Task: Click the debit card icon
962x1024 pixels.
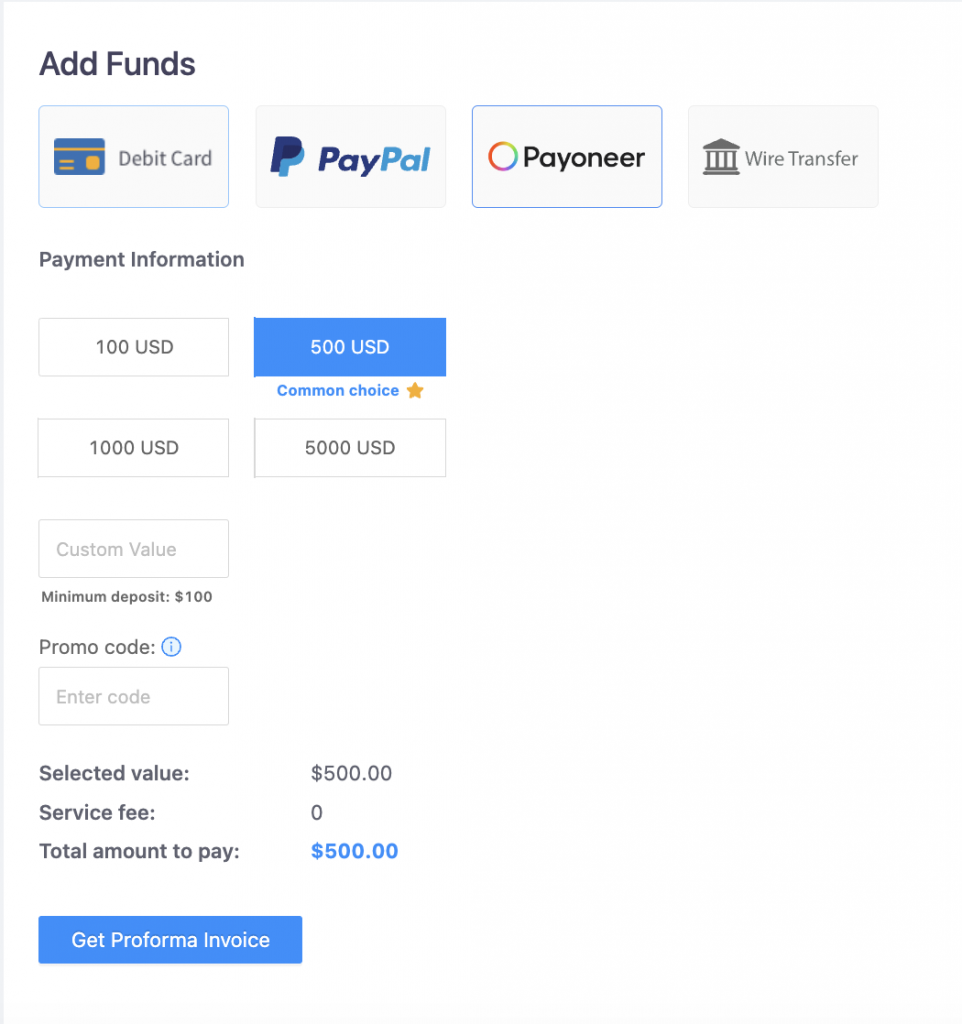Action: pyautogui.click(x=80, y=157)
